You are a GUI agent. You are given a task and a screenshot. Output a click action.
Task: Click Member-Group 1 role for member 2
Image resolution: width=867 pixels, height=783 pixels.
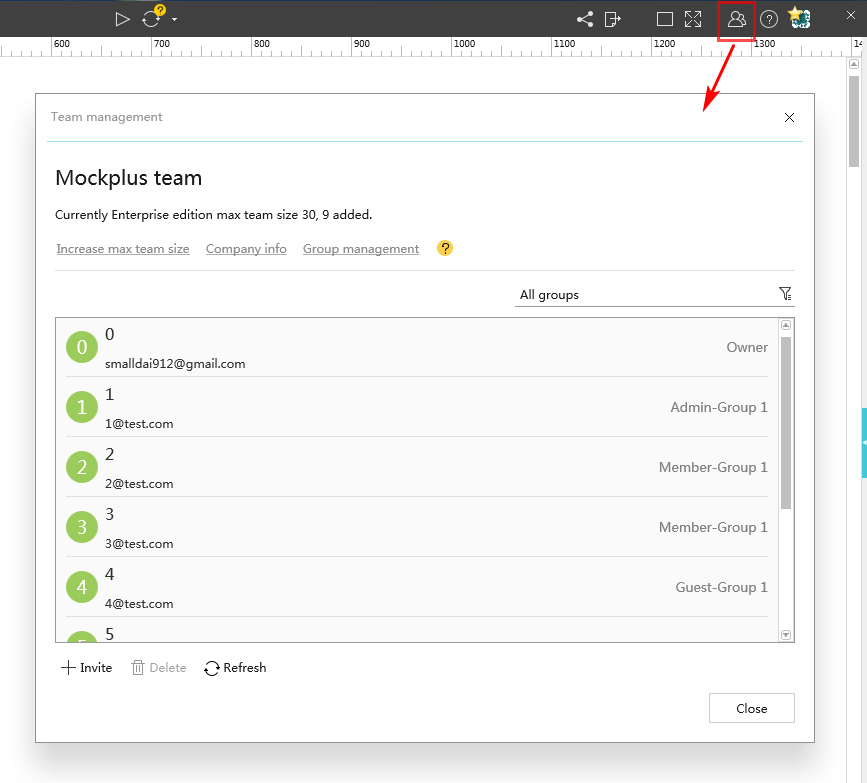coord(713,467)
